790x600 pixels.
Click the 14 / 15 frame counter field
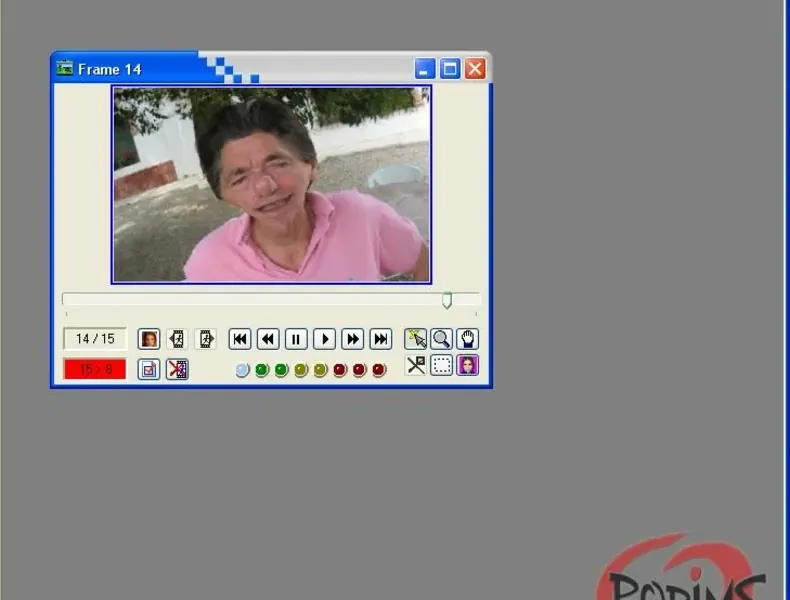point(95,339)
